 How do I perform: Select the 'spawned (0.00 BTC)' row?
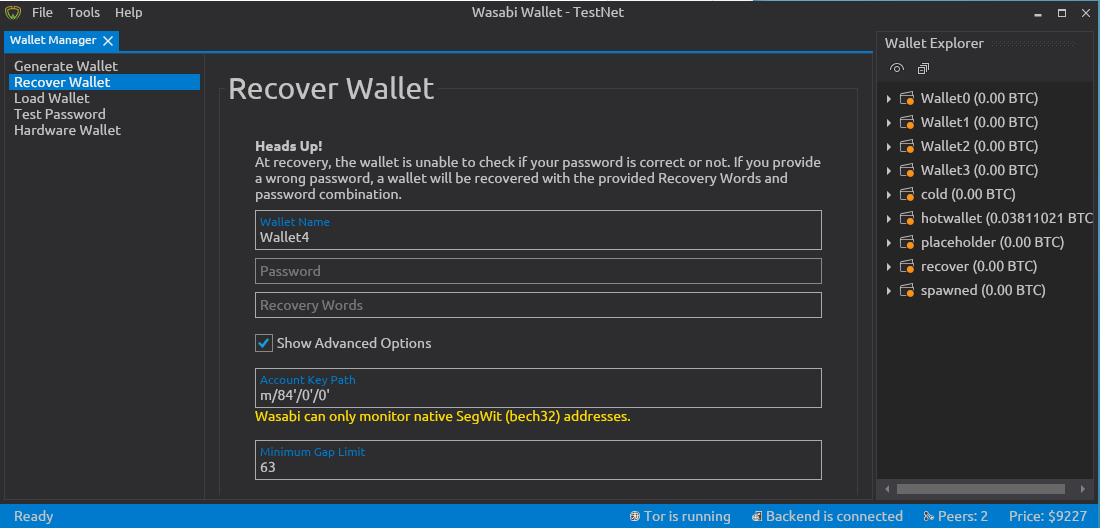[x=986, y=290]
